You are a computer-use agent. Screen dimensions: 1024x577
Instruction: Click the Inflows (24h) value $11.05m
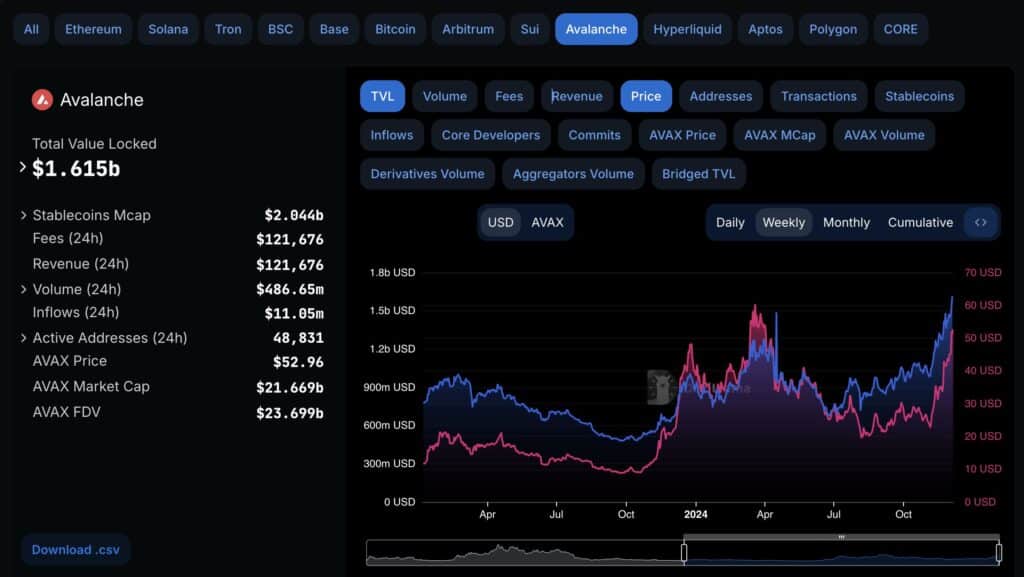pos(294,314)
